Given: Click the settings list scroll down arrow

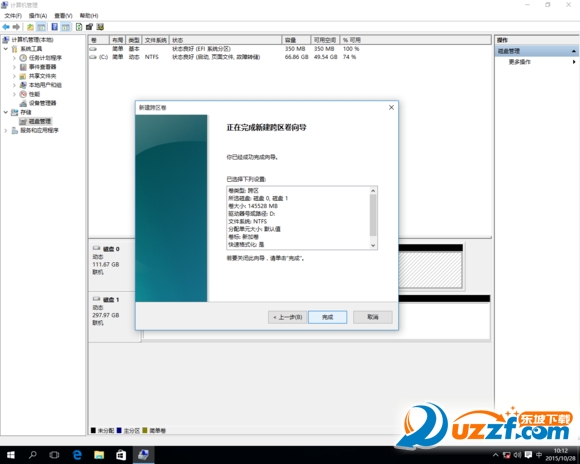Looking at the screenshot, I should (373, 245).
